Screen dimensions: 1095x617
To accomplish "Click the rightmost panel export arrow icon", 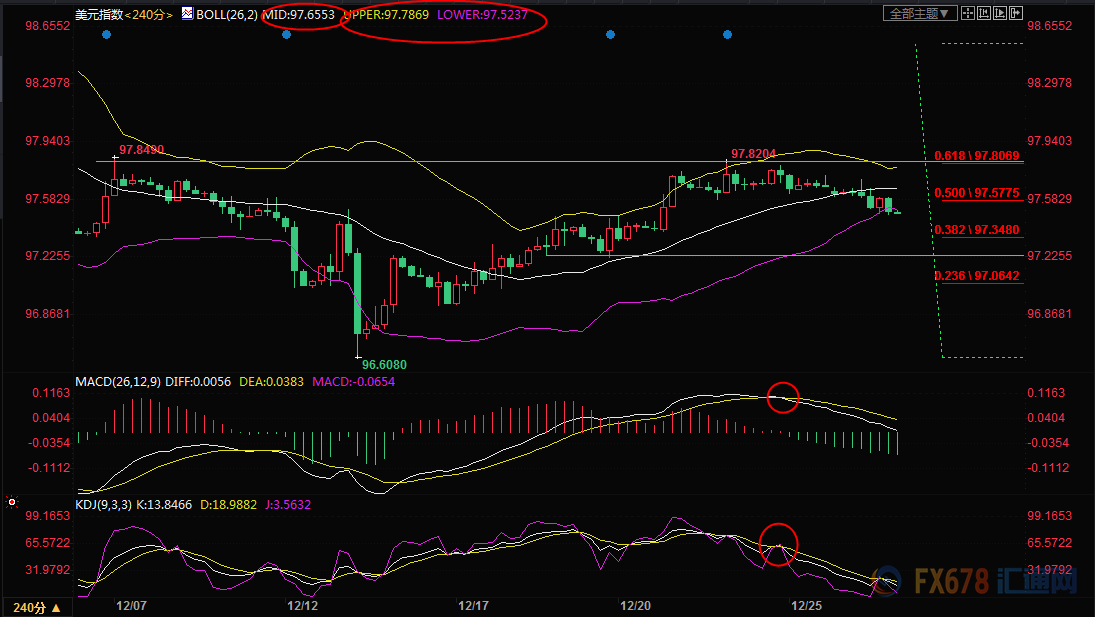I will point(1018,13).
